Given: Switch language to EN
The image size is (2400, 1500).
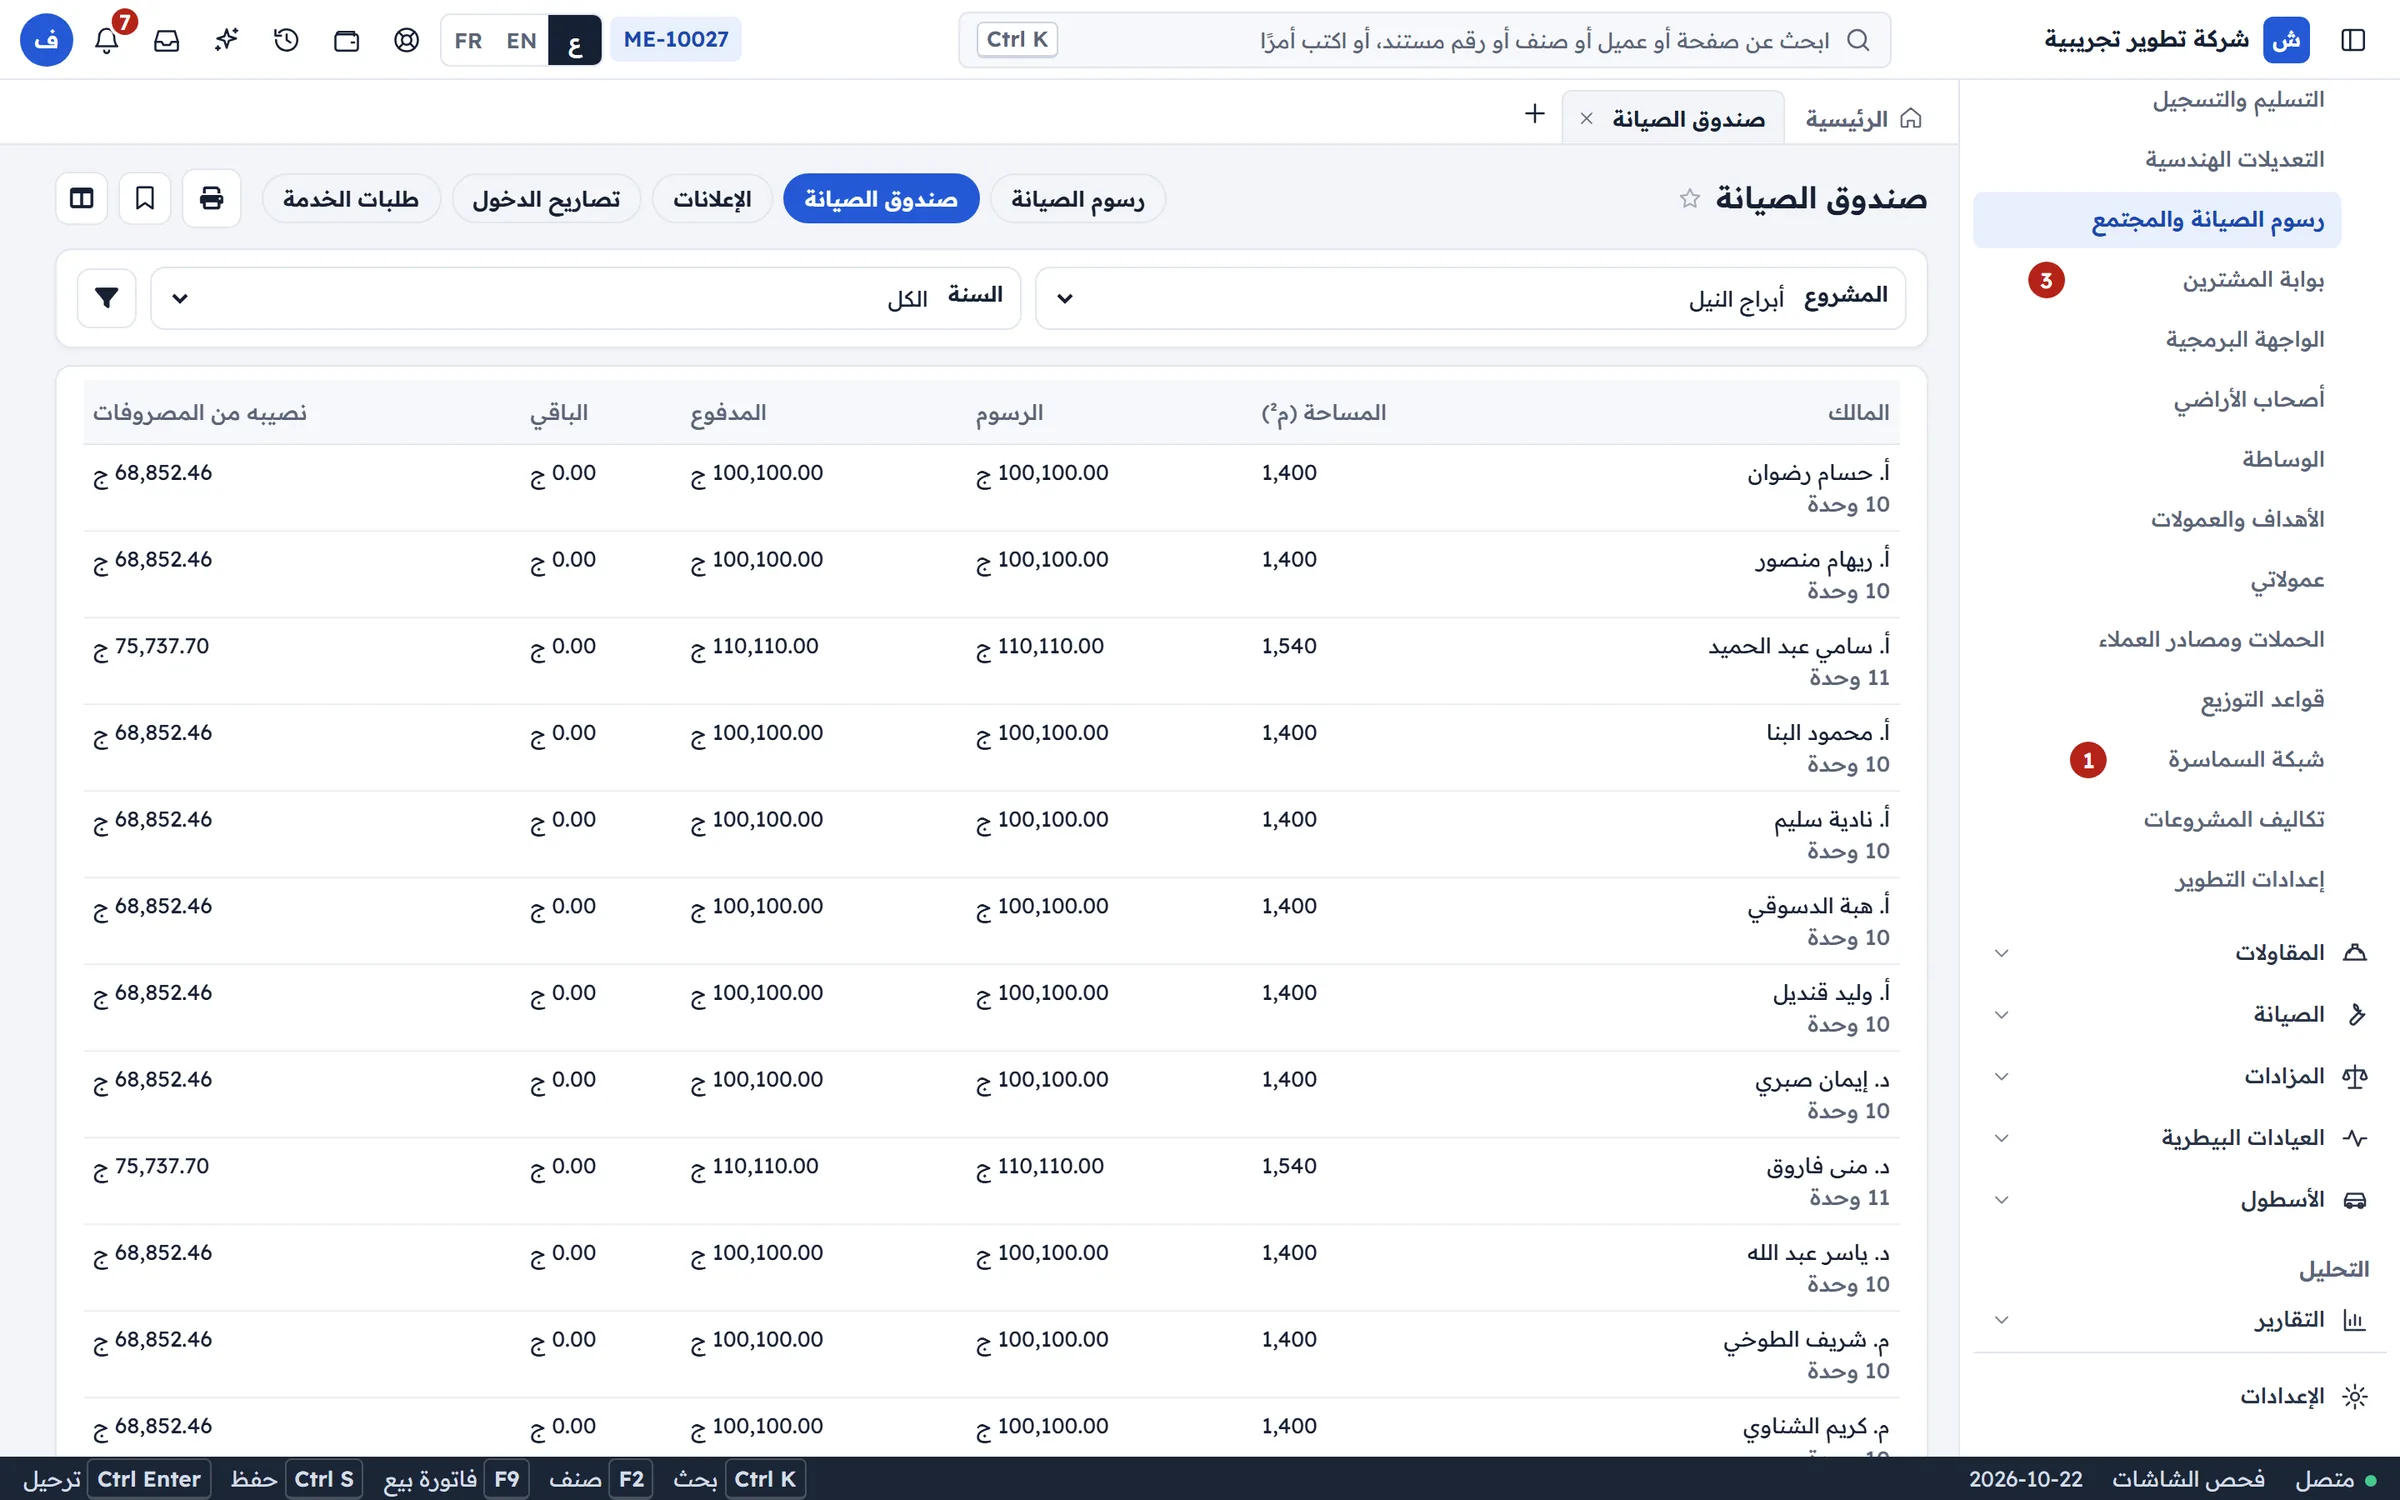Looking at the screenshot, I should pos(521,40).
